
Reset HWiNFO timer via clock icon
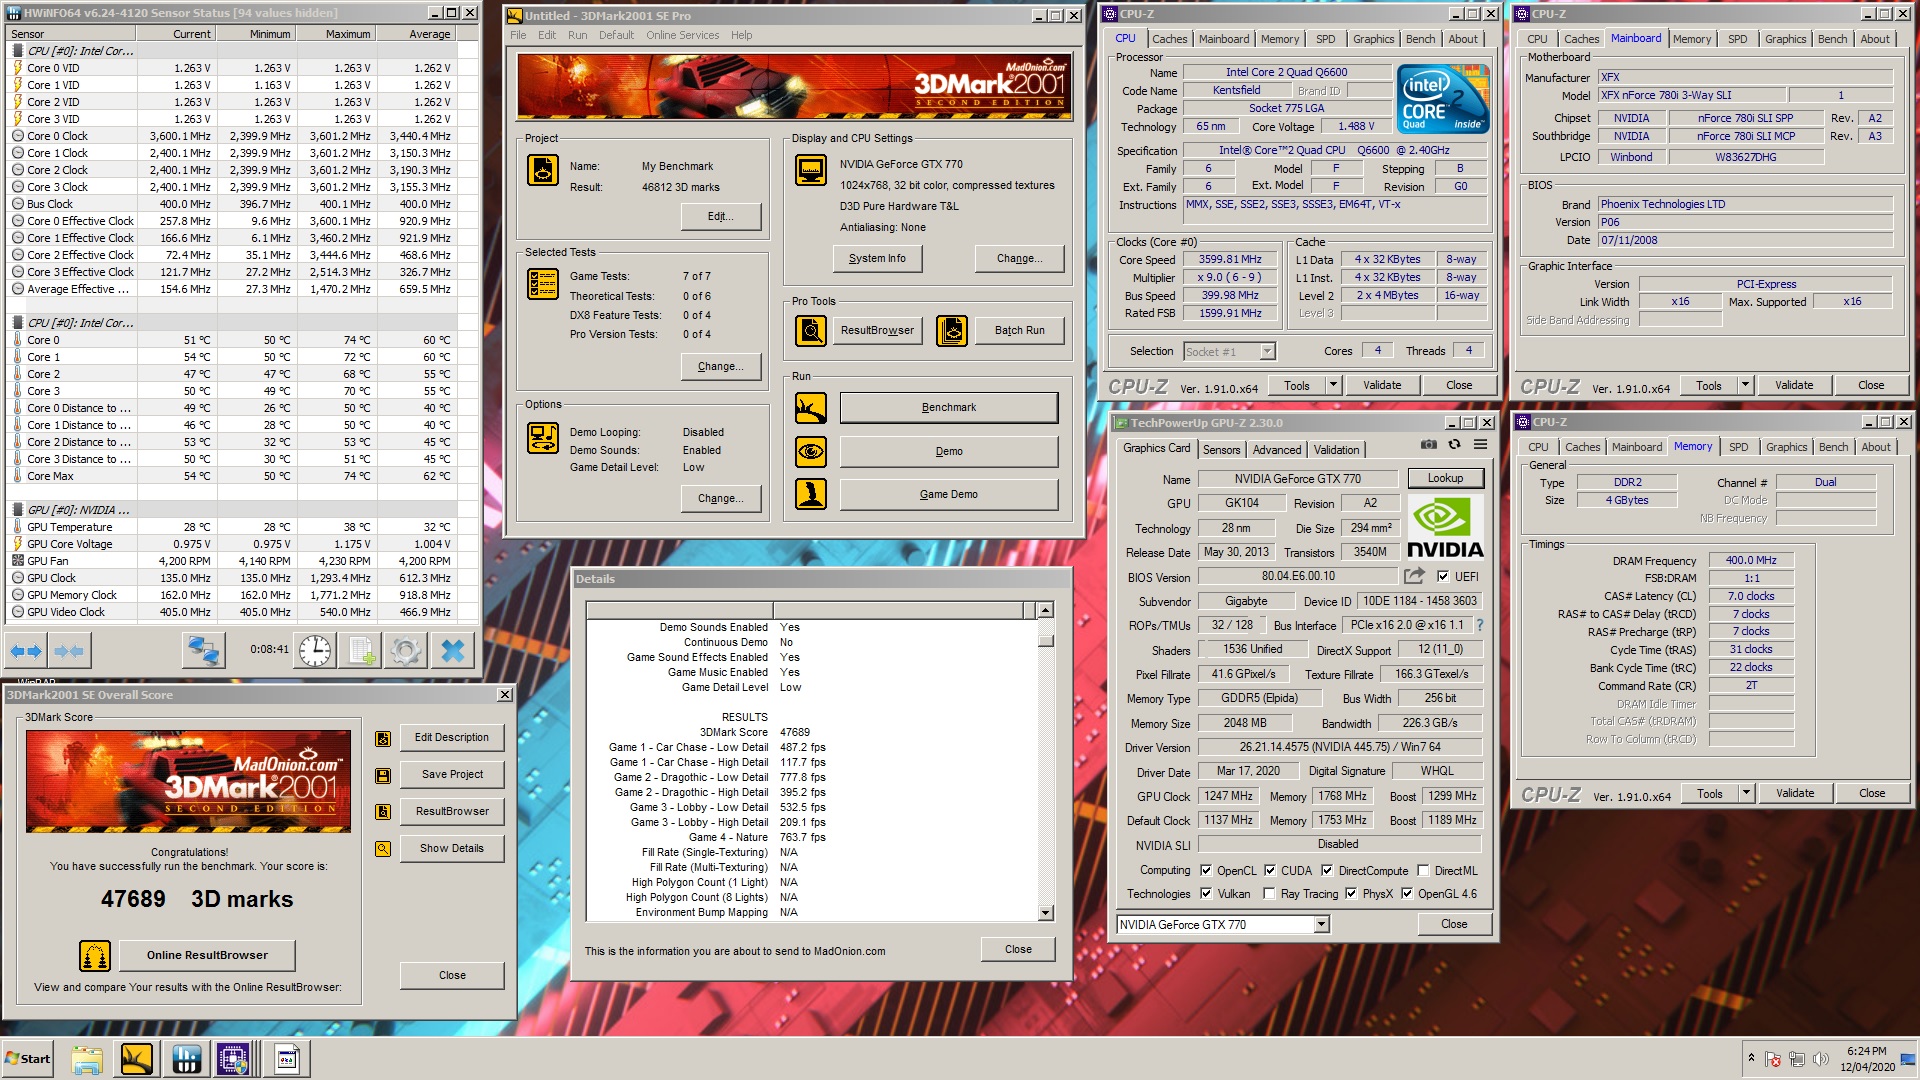click(315, 651)
